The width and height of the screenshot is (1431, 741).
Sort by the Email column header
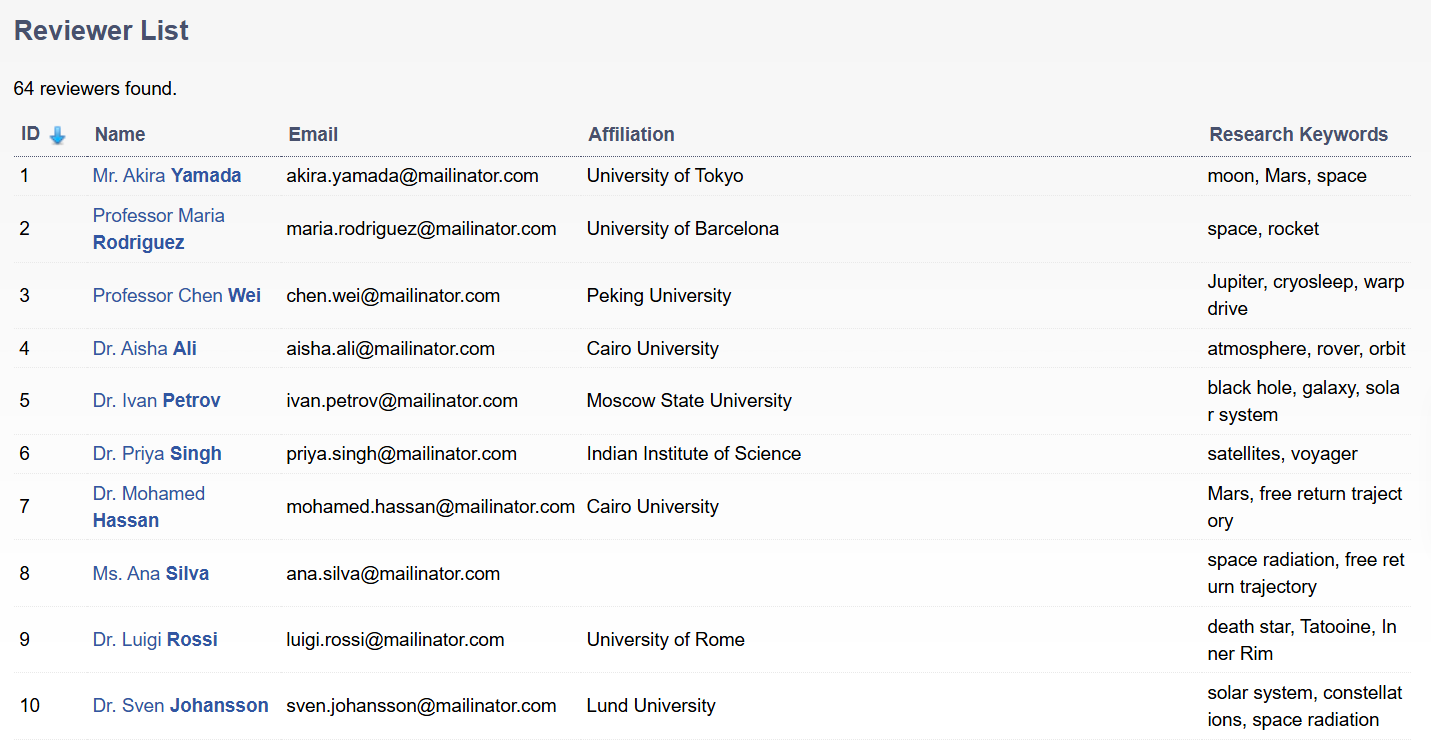click(313, 134)
